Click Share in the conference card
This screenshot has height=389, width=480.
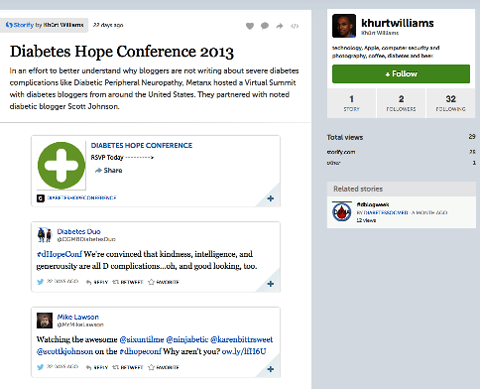point(109,170)
